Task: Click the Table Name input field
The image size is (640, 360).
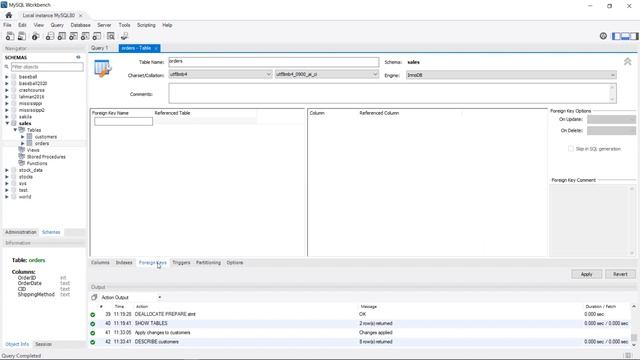Action: click(x=273, y=62)
